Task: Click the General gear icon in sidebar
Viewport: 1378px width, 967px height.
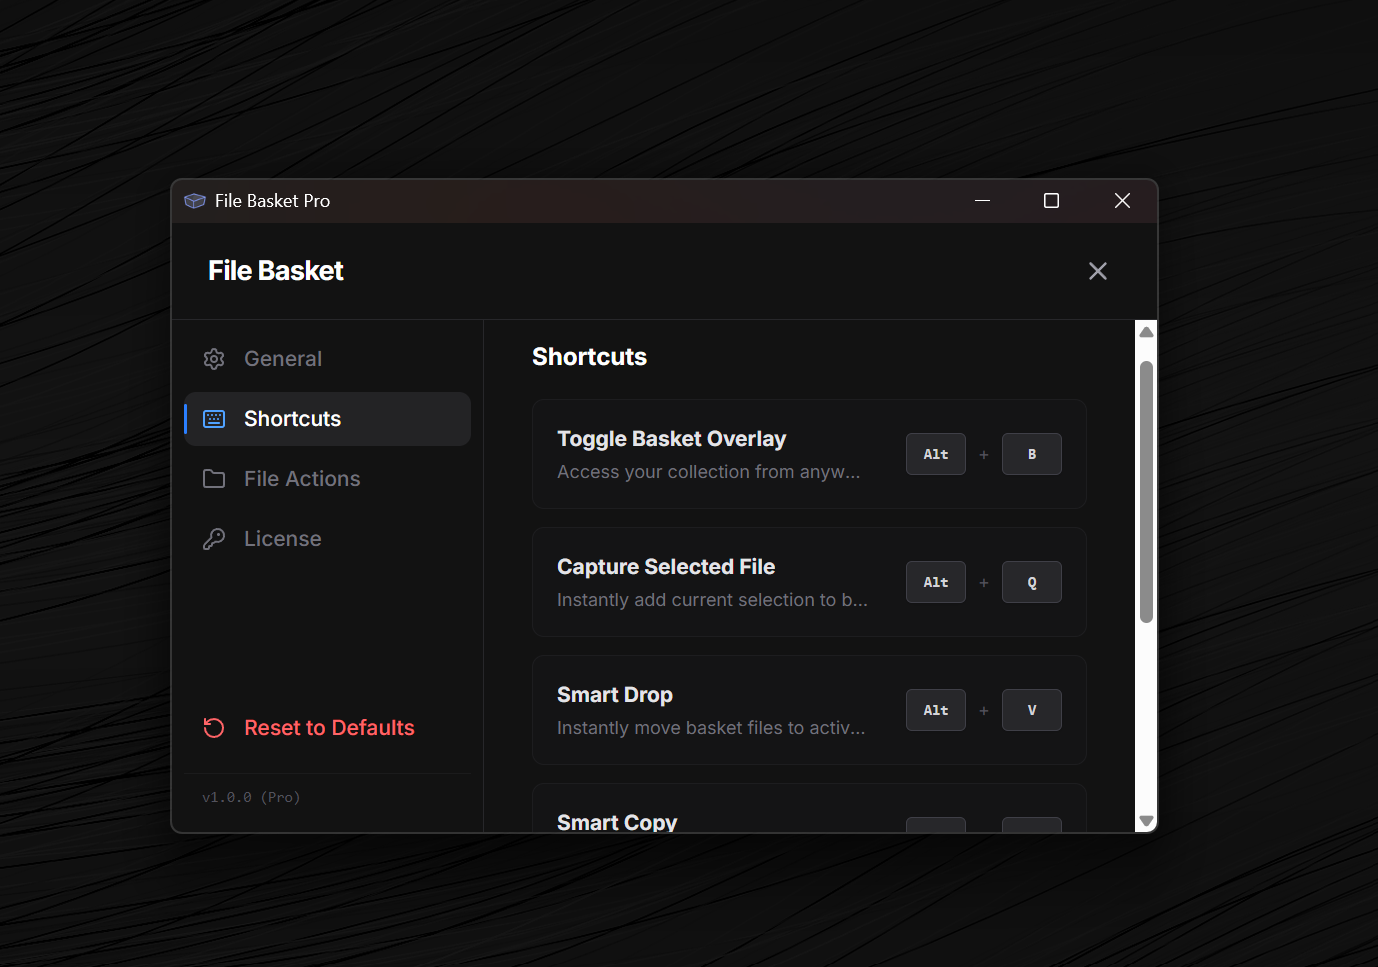Action: point(214,359)
